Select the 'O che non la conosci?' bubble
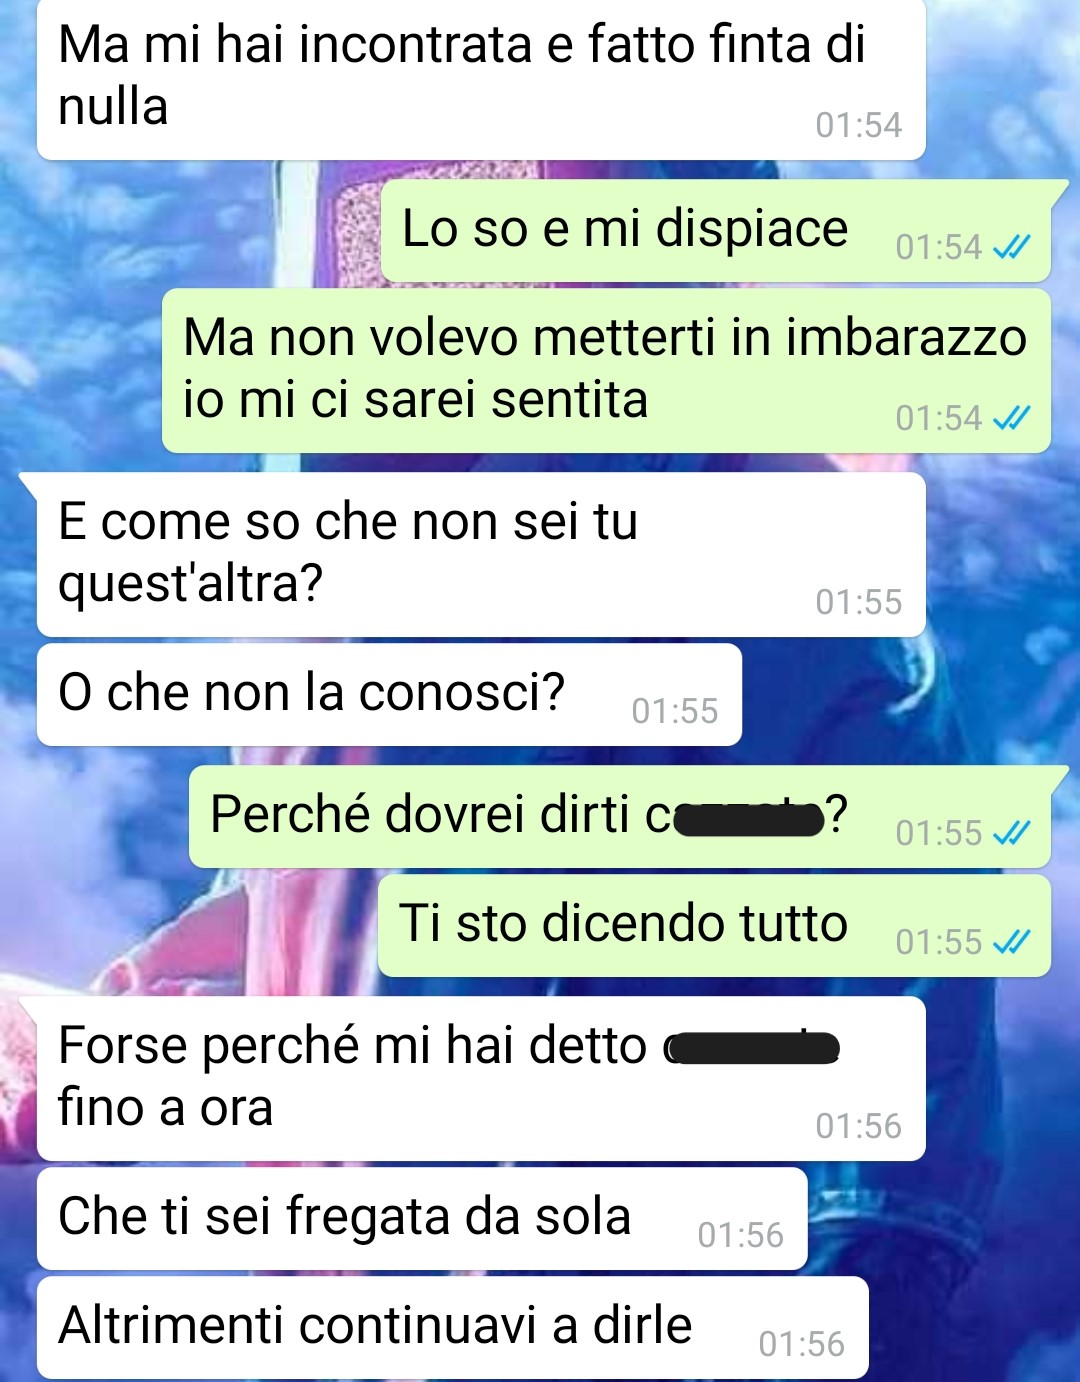The height and width of the screenshot is (1382, 1080). coord(389,694)
